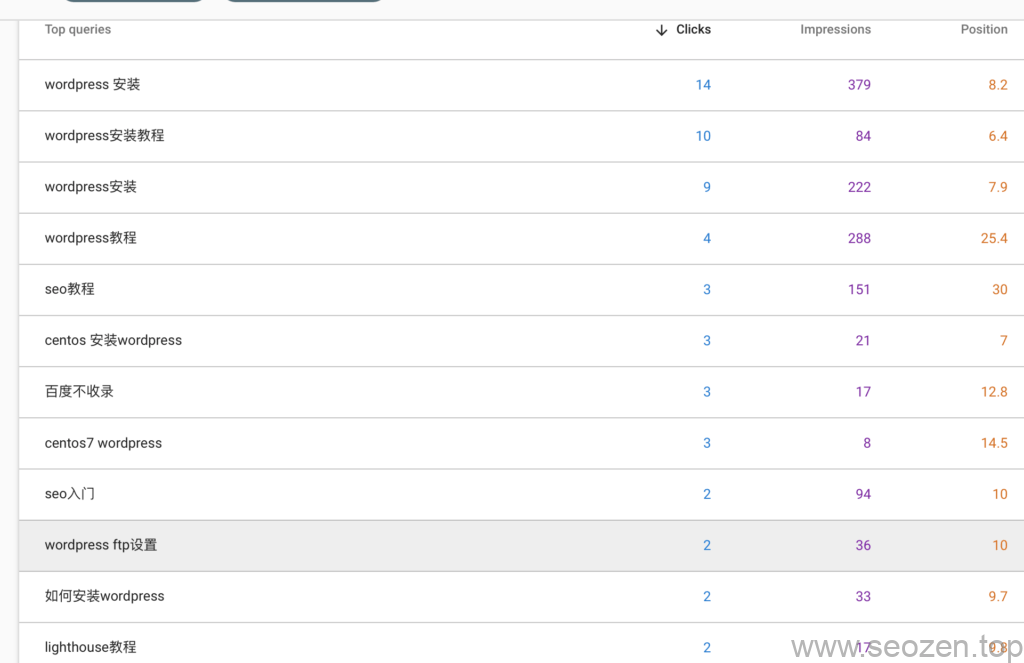
Task: Select the 'seo教程' query entry
Action: pyautogui.click(x=69, y=289)
